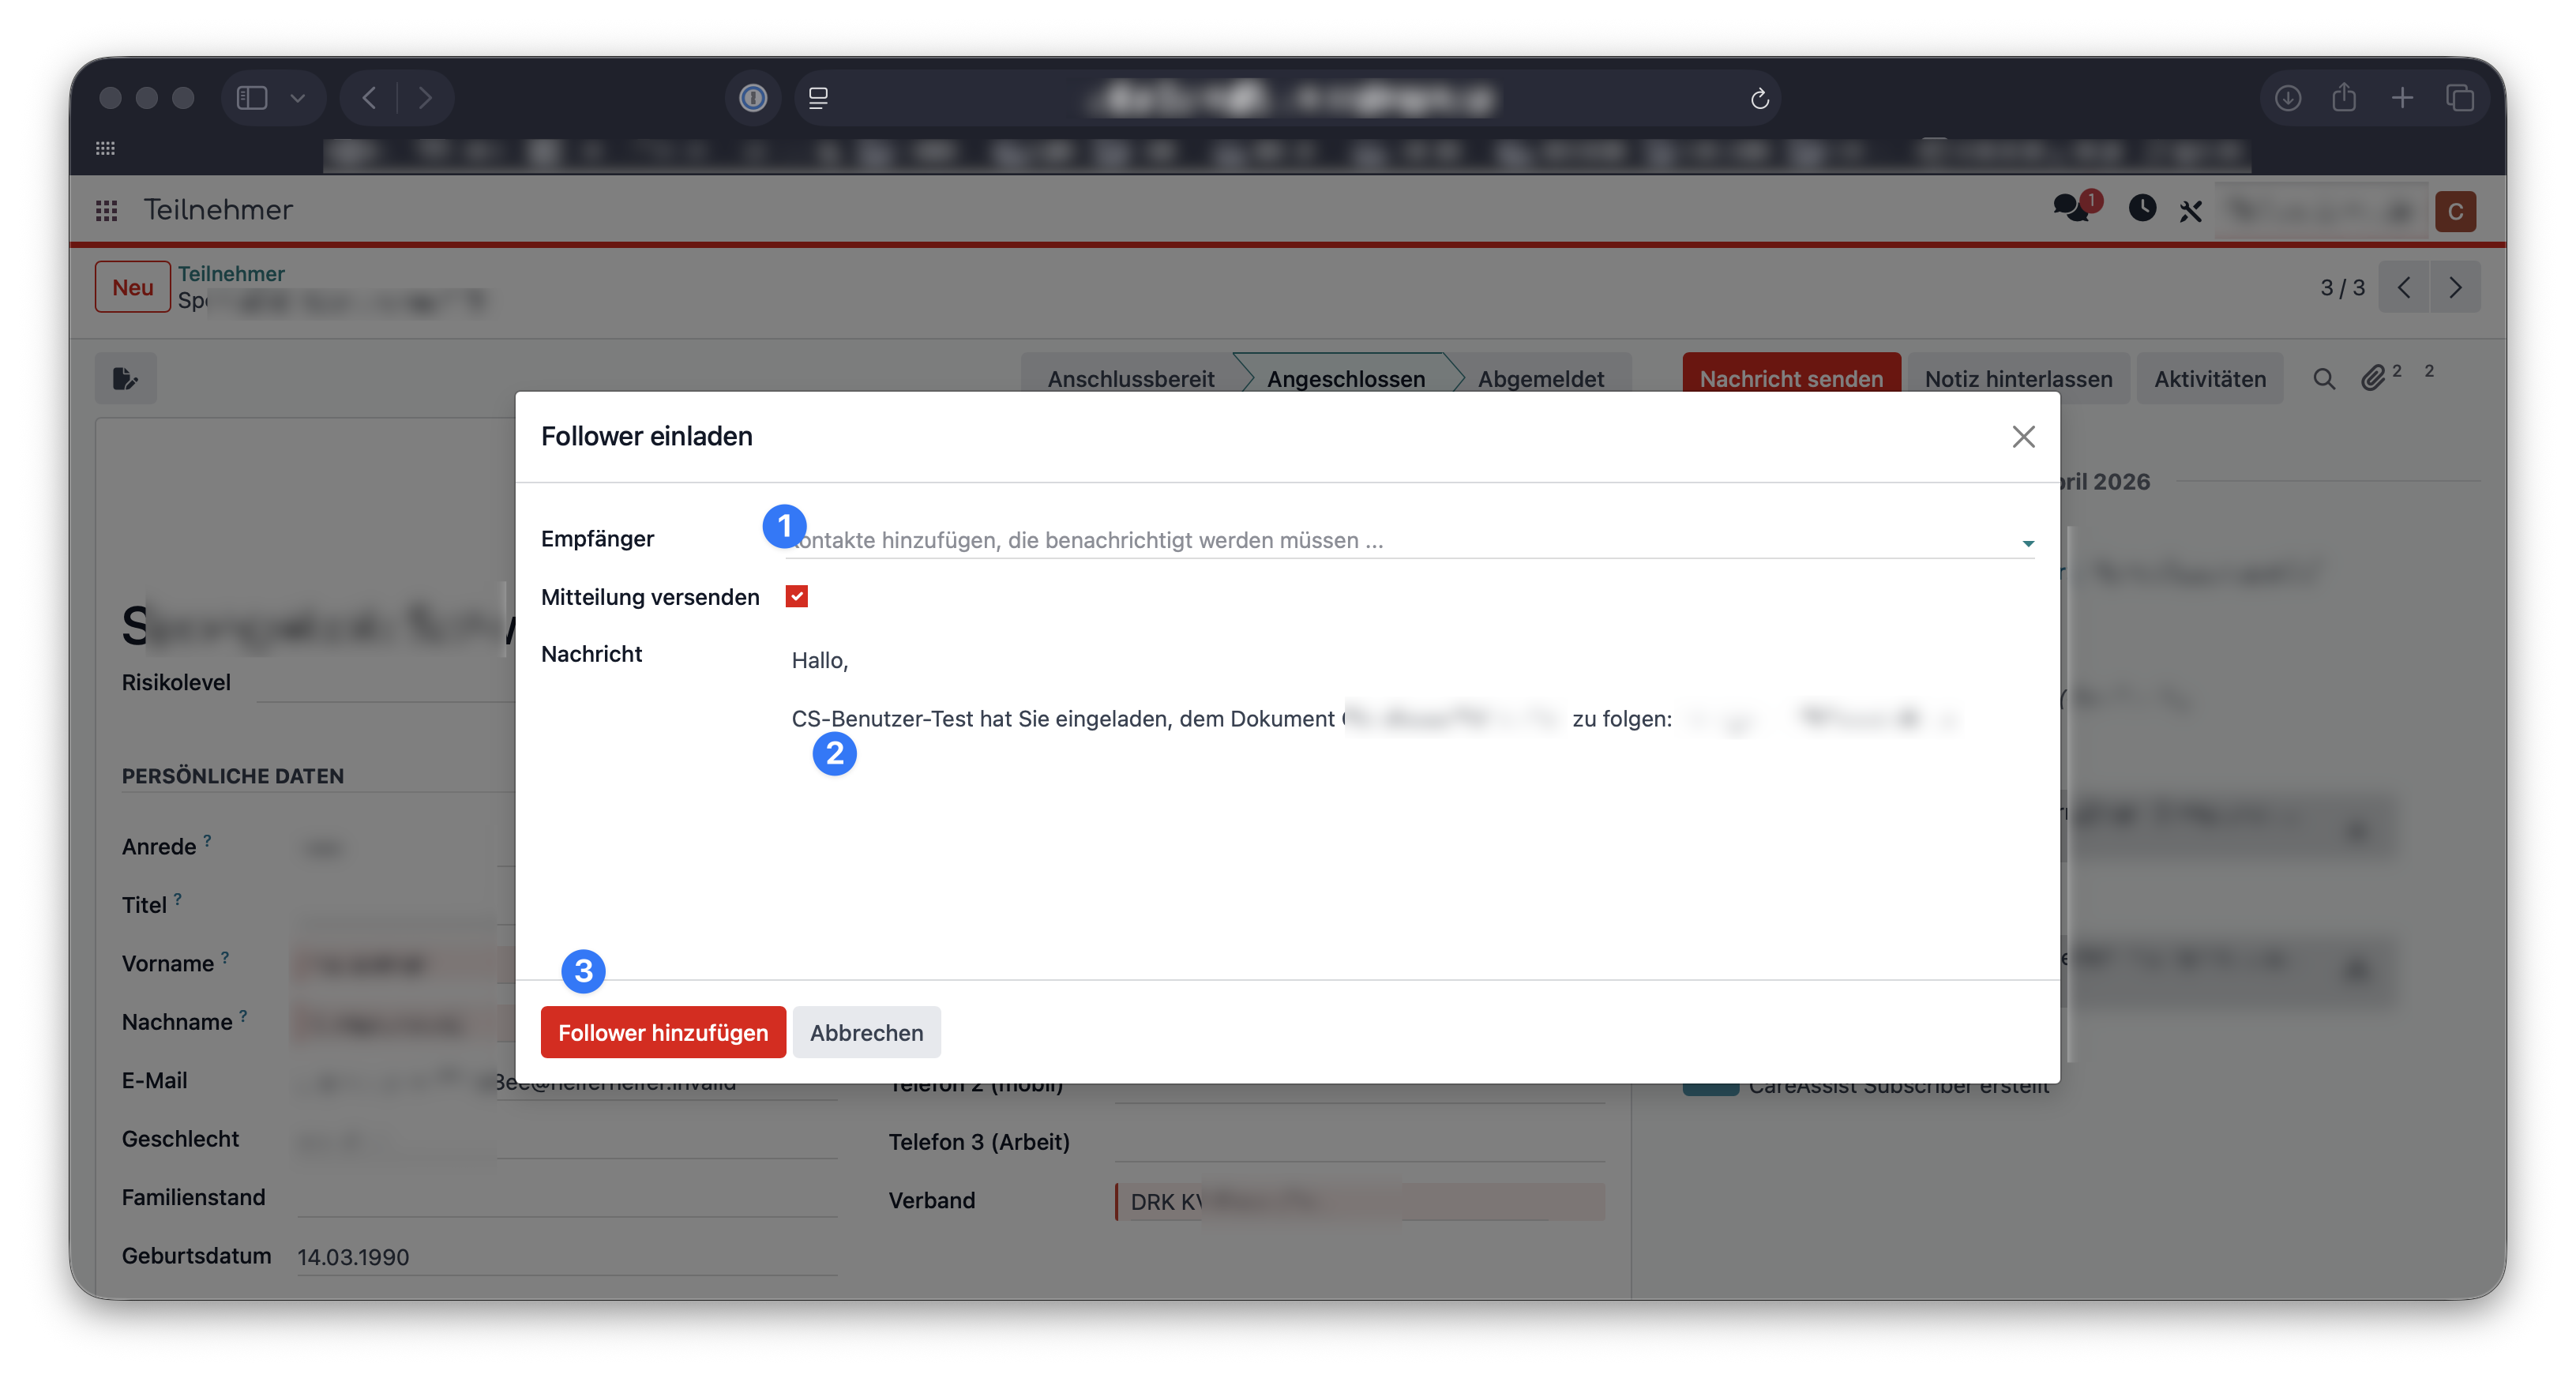Click the Geburtsdatum field 14.03.1990
Viewport: 2576px width, 1382px height.
point(566,1256)
